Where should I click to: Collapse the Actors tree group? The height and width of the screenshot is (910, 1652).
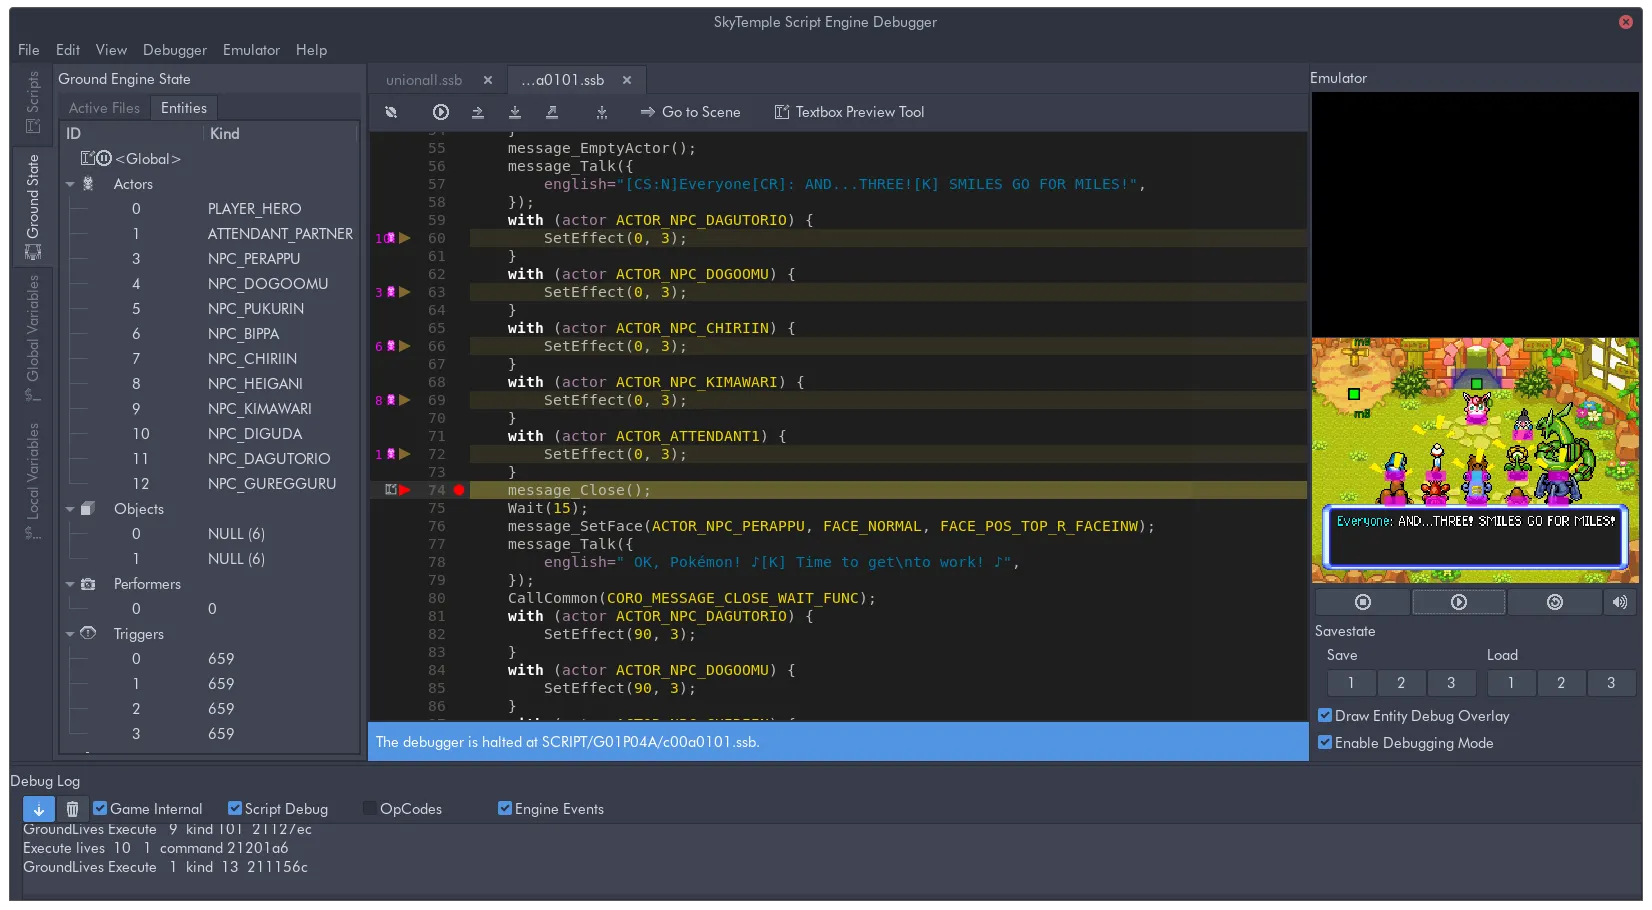coord(70,184)
